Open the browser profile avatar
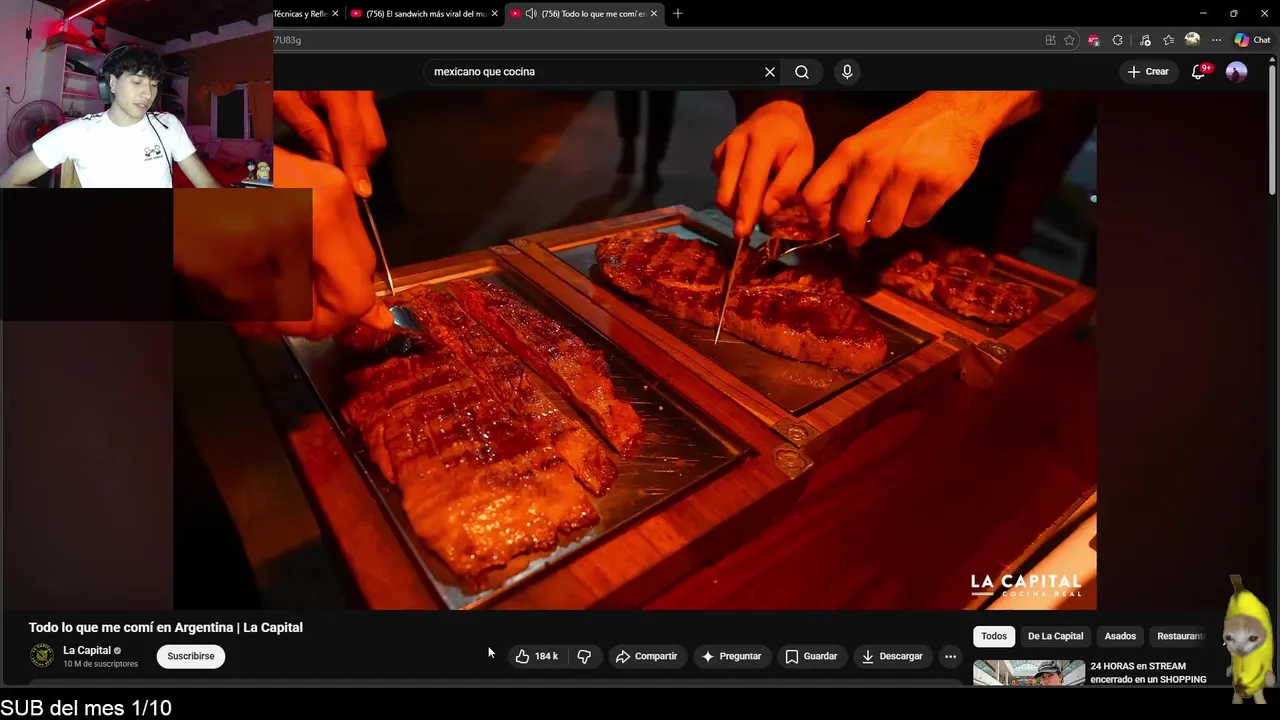This screenshot has height=720, width=1280. 1192,40
